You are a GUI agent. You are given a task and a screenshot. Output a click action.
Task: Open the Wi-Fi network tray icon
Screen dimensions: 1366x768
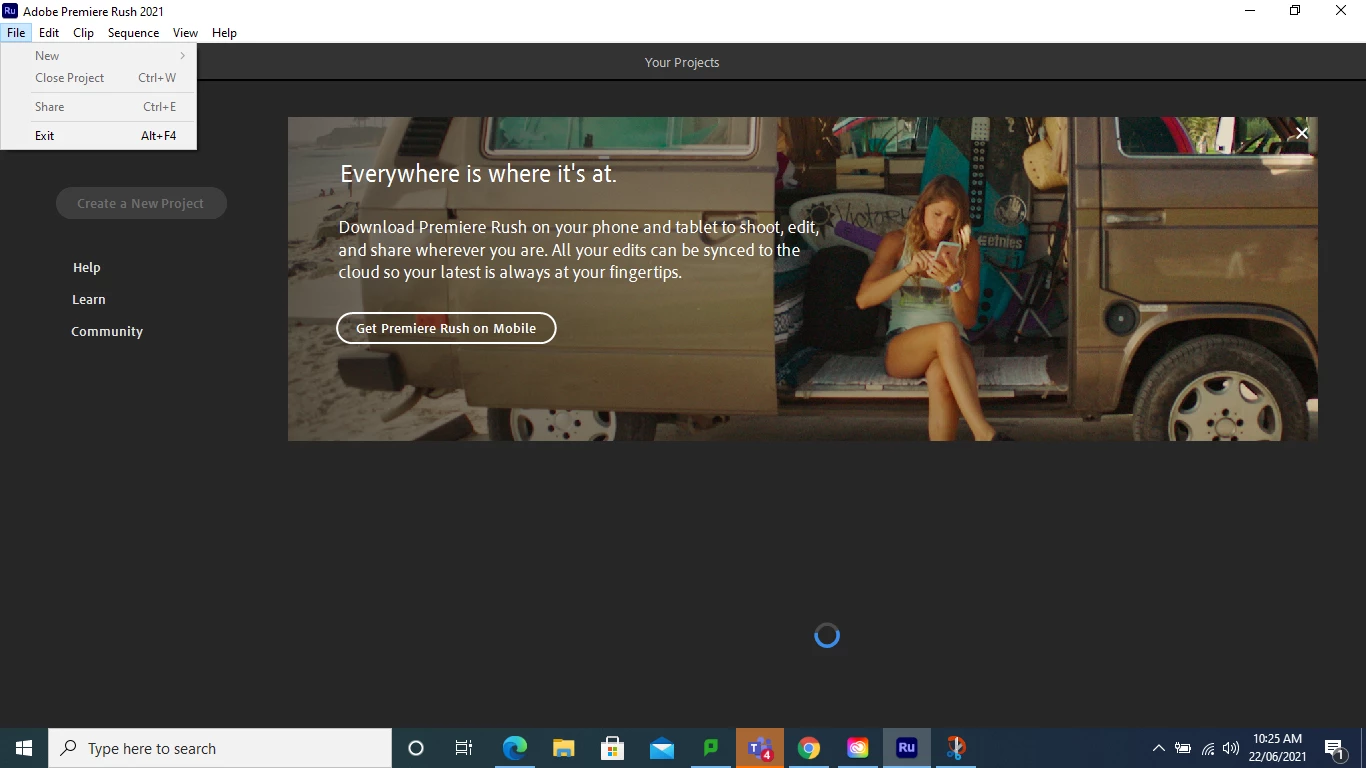click(1208, 748)
